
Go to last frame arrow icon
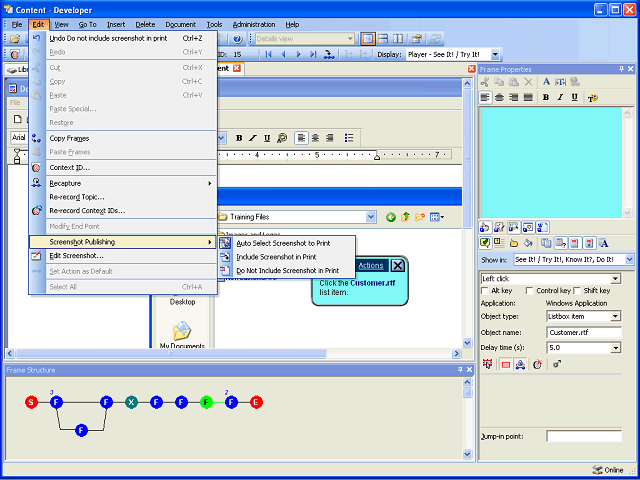click(x=313, y=54)
